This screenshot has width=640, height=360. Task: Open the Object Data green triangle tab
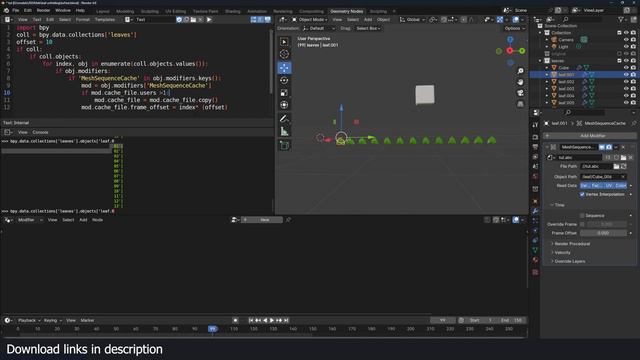pos(535,250)
